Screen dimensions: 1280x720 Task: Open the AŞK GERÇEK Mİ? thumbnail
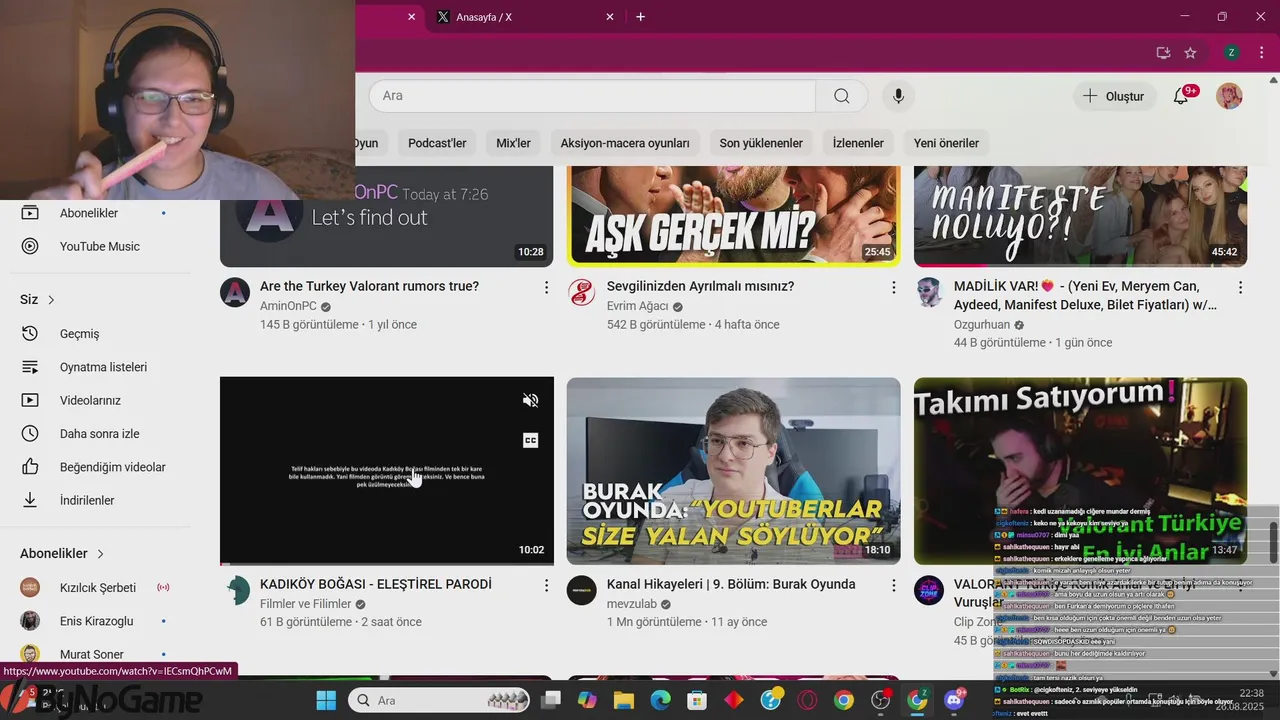click(733, 217)
